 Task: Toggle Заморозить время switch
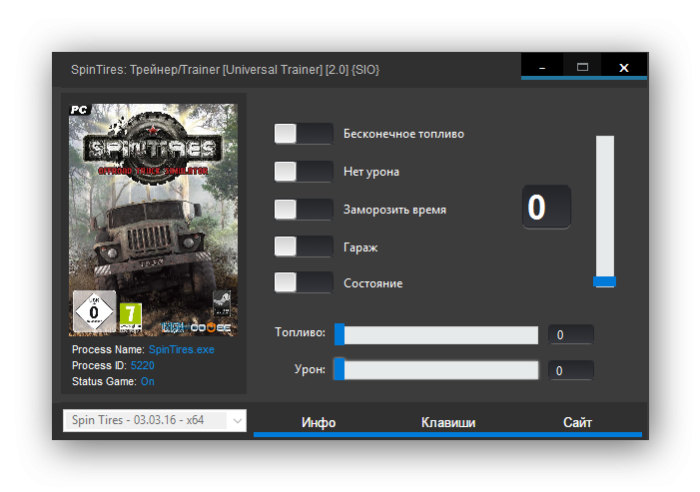point(304,209)
